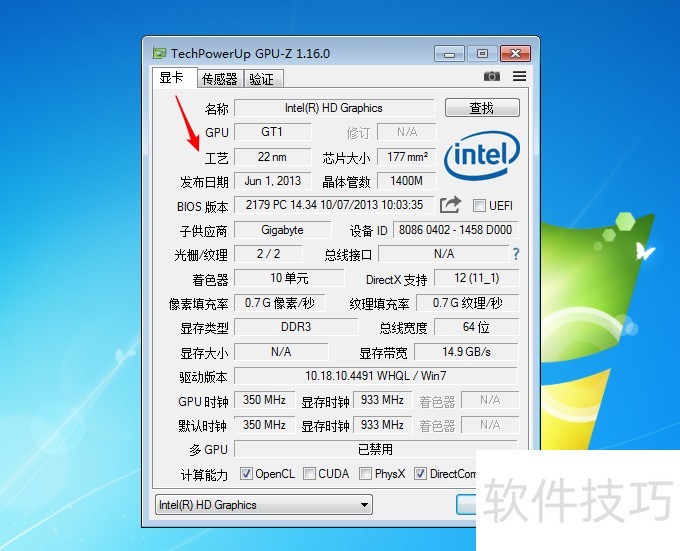The image size is (680, 551).
Task: Click the driver version 10.18.10.4491 field
Action: 376,376
